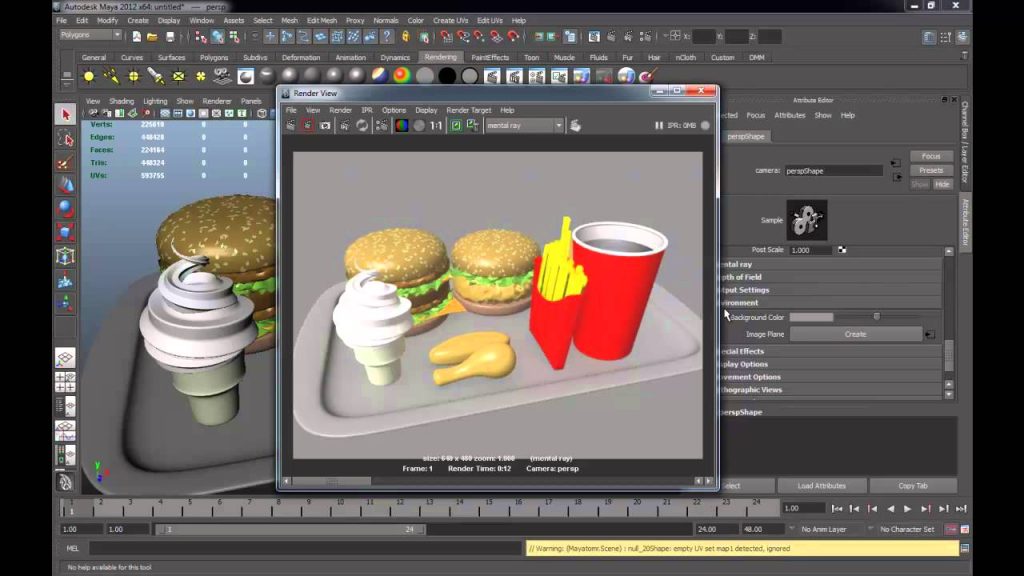The image size is (1024, 576).
Task: Click the Background Color swatch
Action: click(811, 317)
